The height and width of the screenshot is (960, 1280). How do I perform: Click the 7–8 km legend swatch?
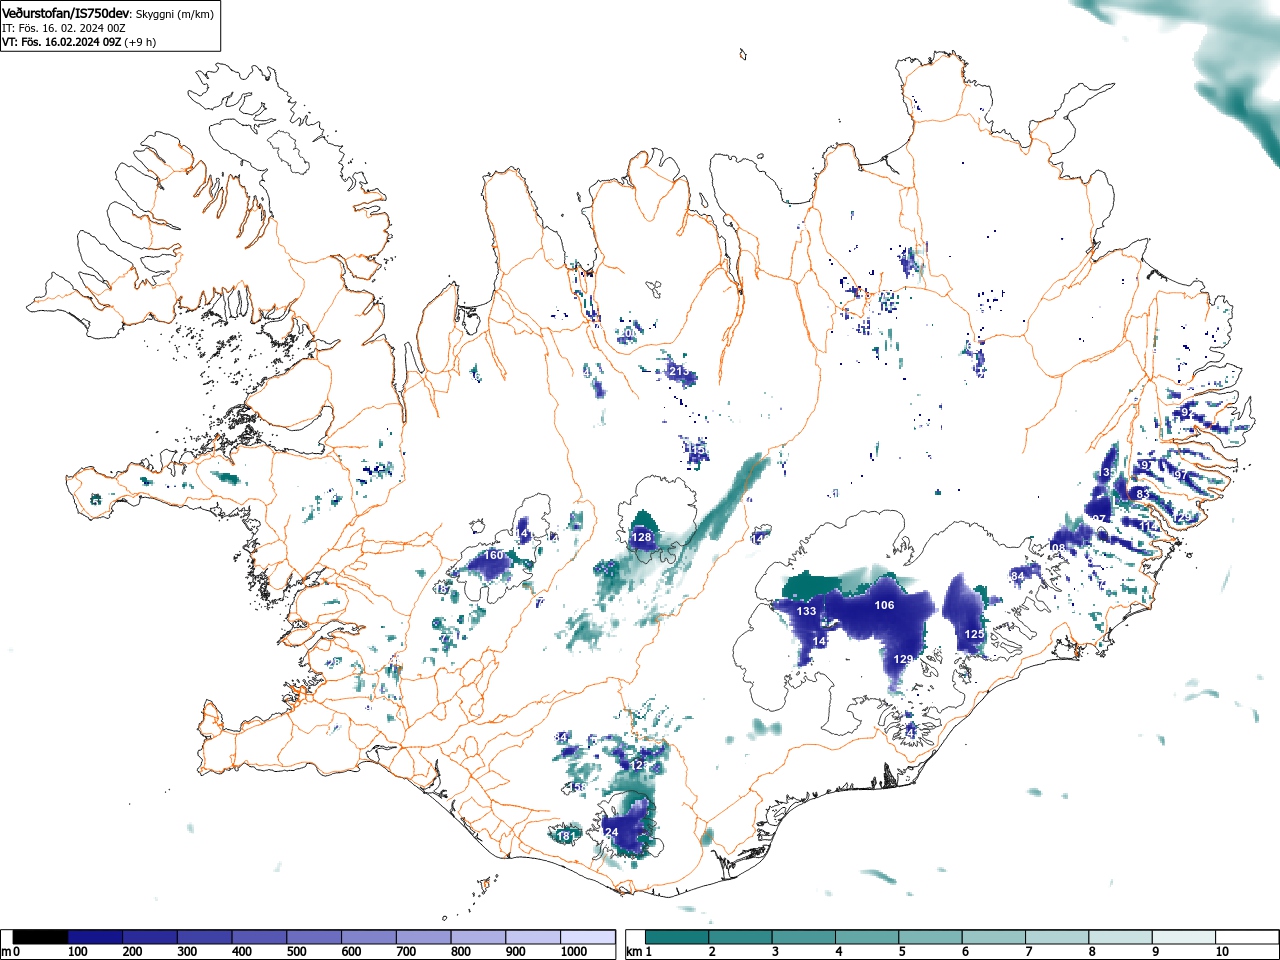click(x=1058, y=937)
